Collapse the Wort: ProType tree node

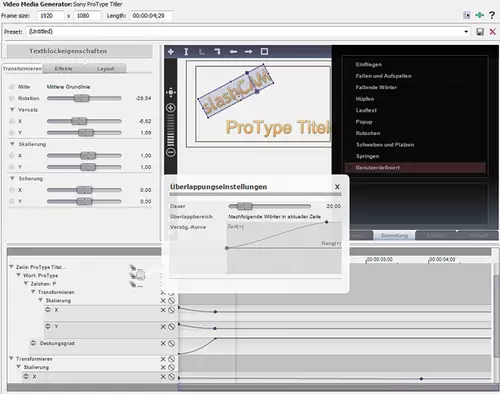[19, 275]
